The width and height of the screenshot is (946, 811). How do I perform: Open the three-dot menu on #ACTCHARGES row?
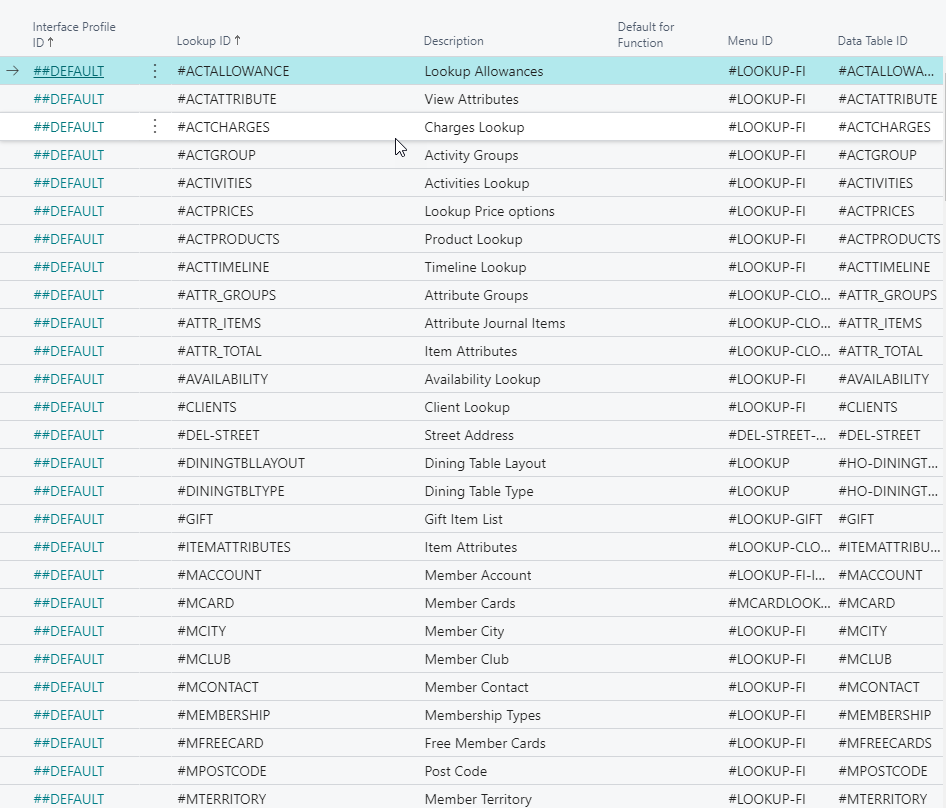pyautogui.click(x=154, y=127)
